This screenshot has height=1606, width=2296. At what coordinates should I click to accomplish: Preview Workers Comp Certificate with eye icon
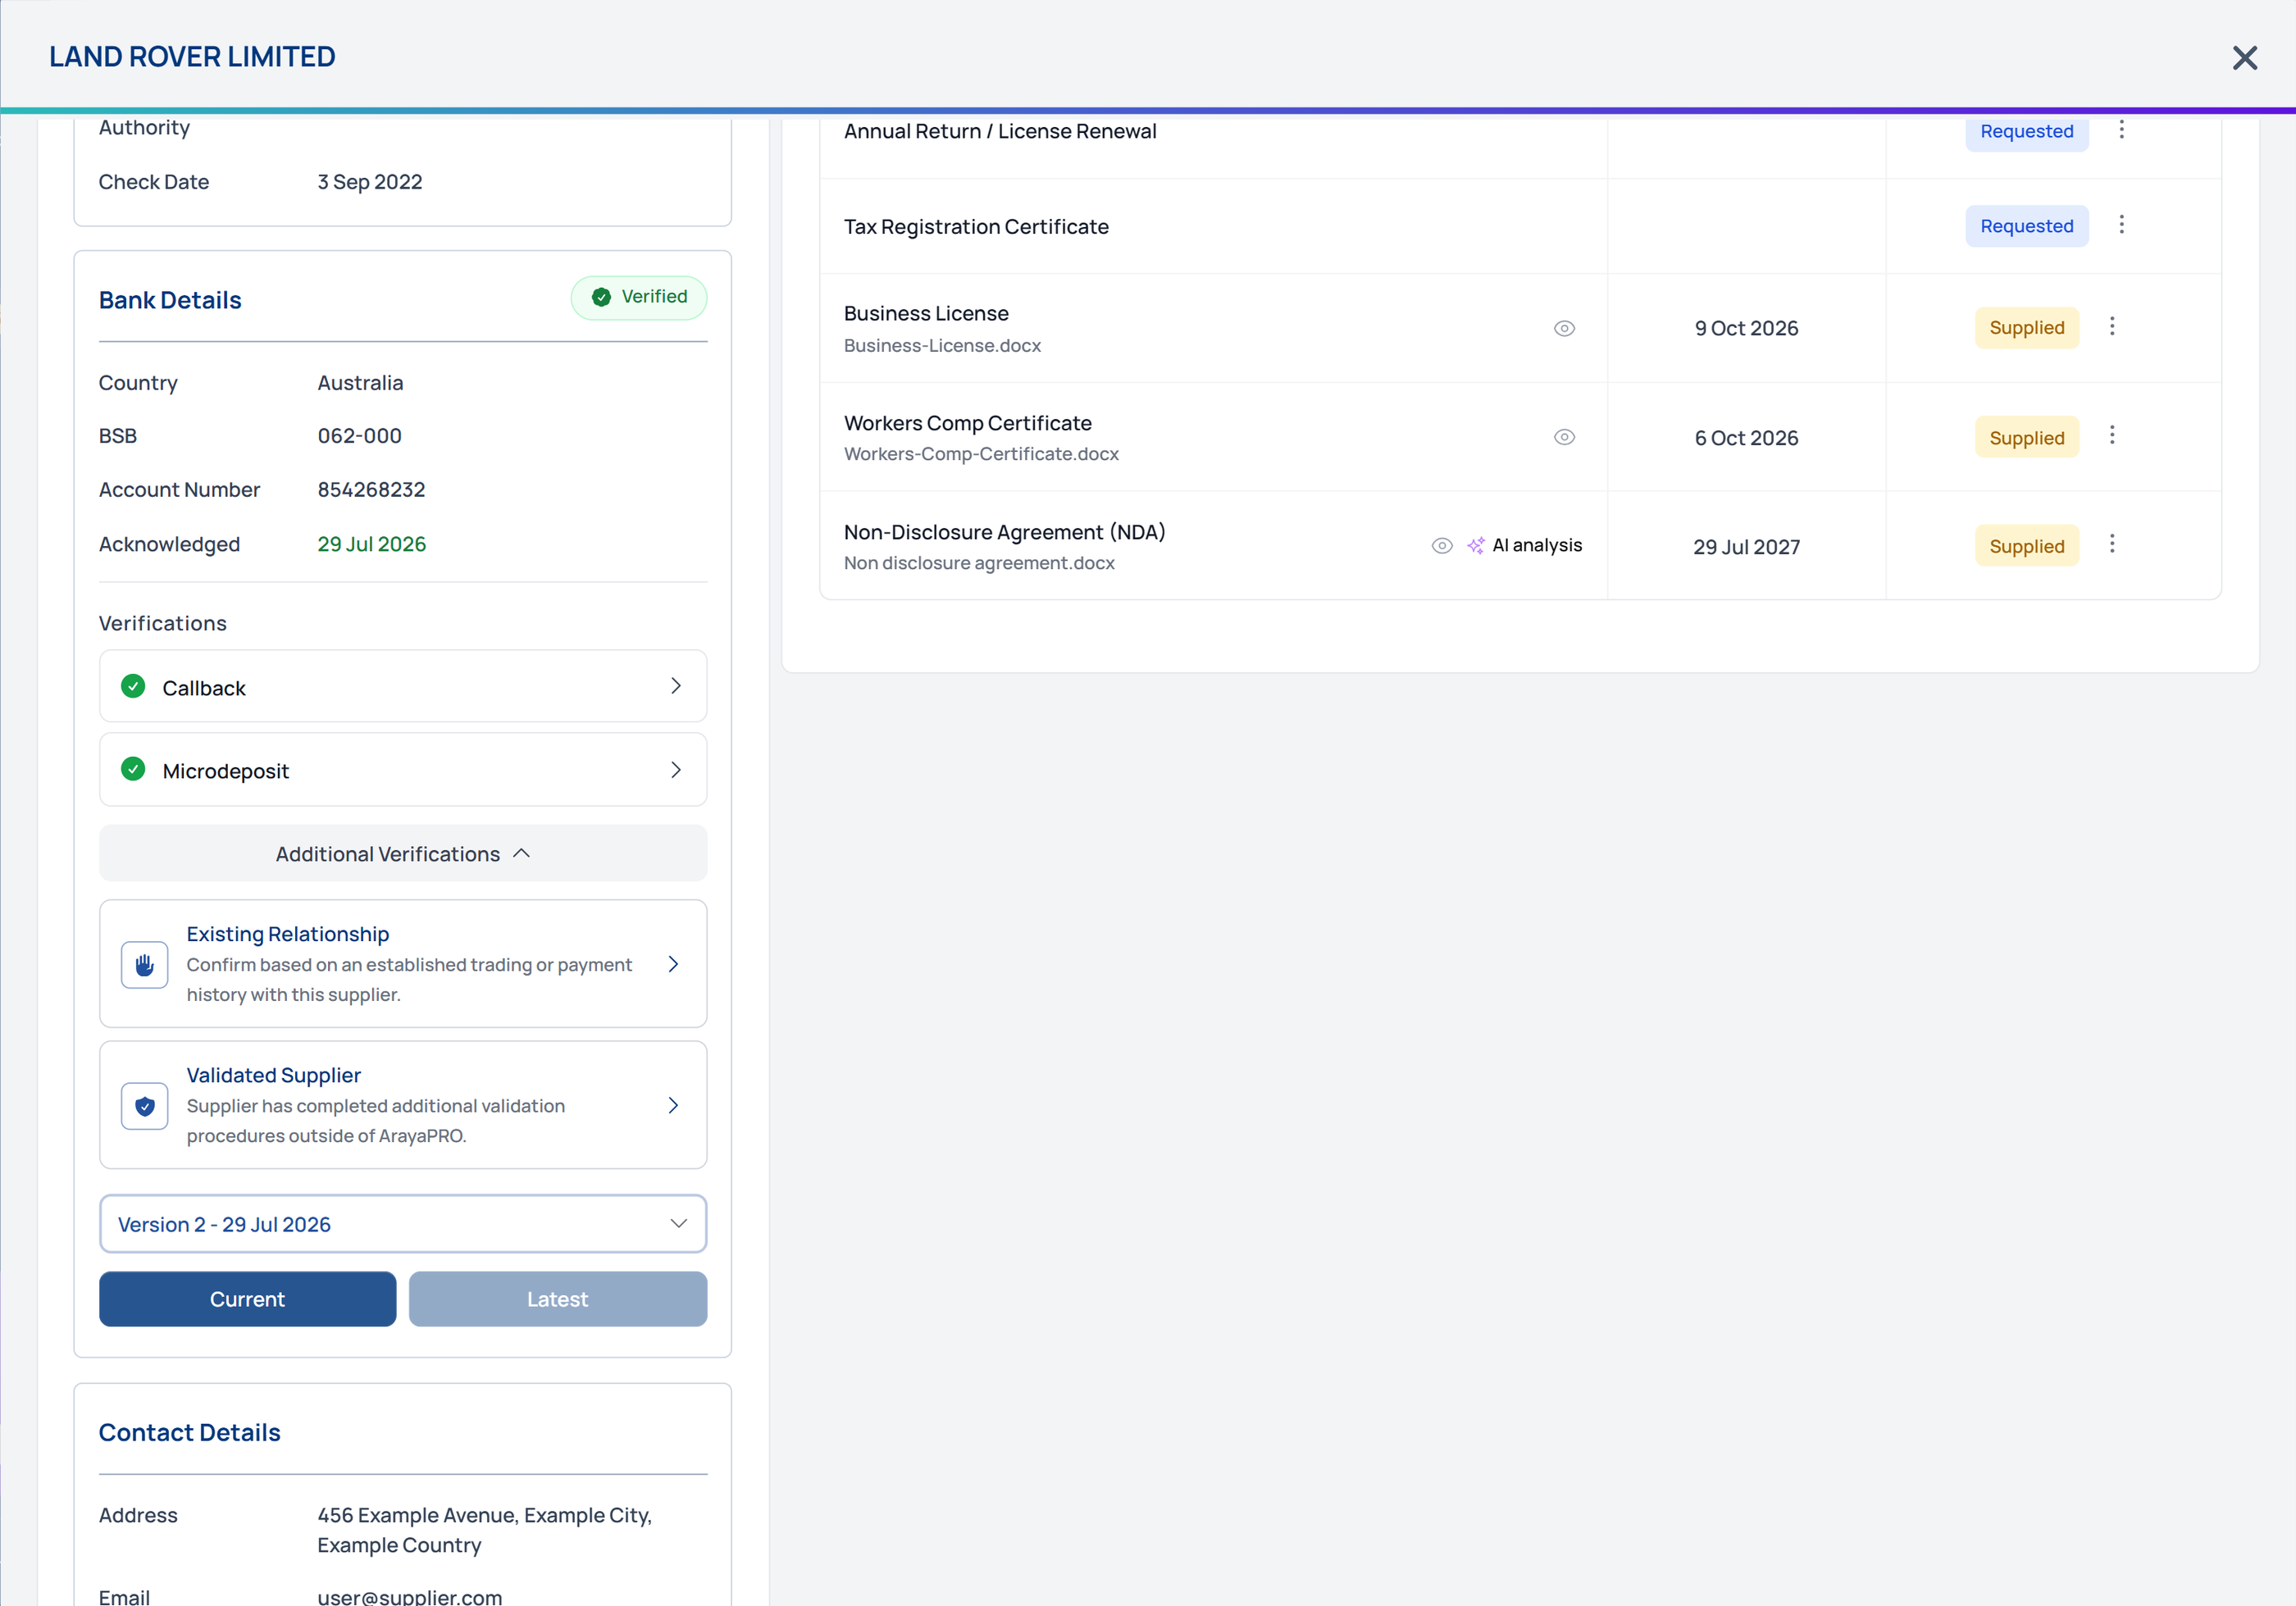[1564, 437]
